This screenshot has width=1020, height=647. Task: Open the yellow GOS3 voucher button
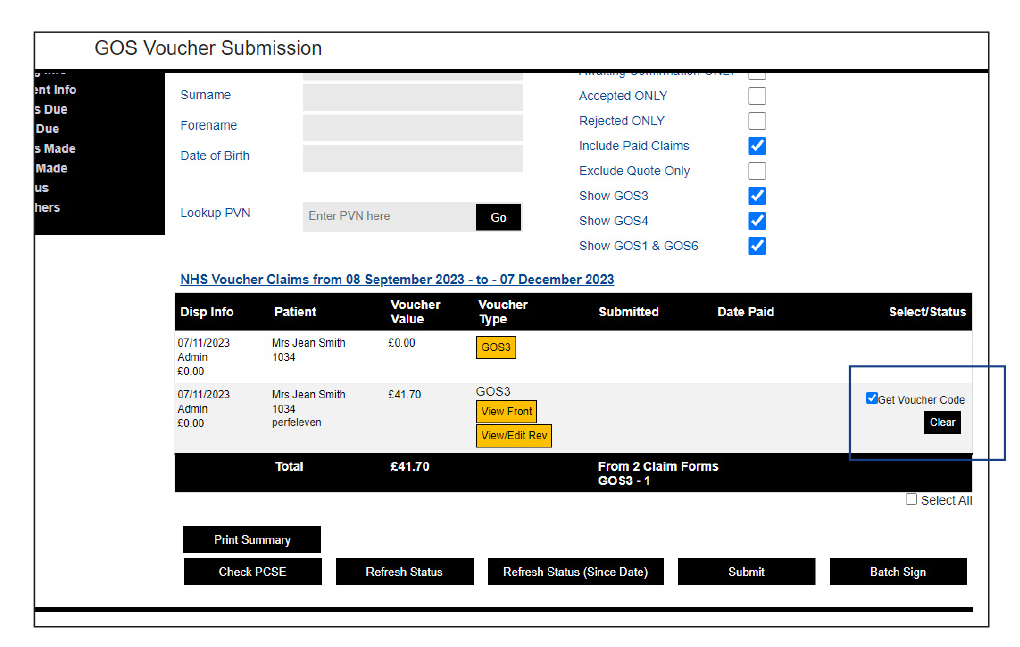pos(495,347)
